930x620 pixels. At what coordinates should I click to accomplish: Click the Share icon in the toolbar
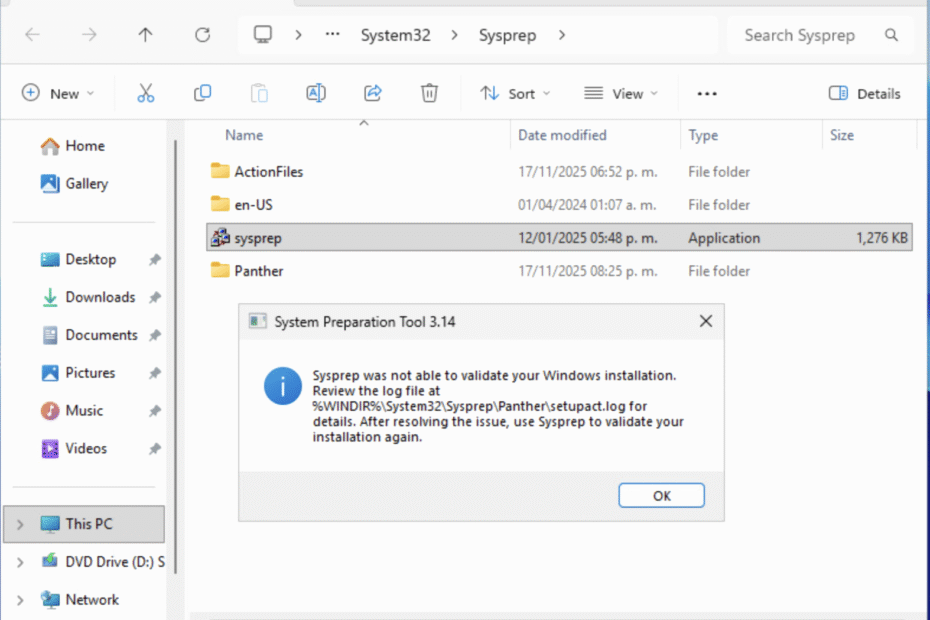[372, 93]
